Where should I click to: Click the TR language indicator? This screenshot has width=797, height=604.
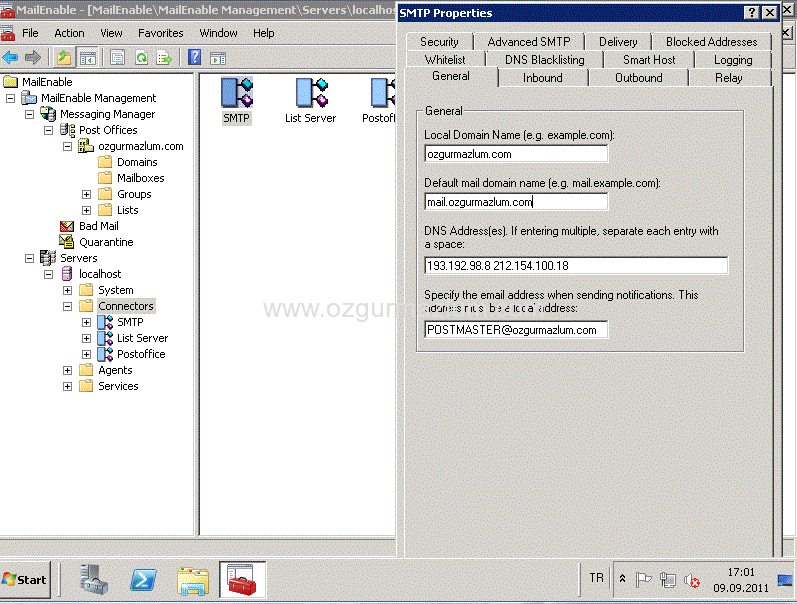point(597,578)
